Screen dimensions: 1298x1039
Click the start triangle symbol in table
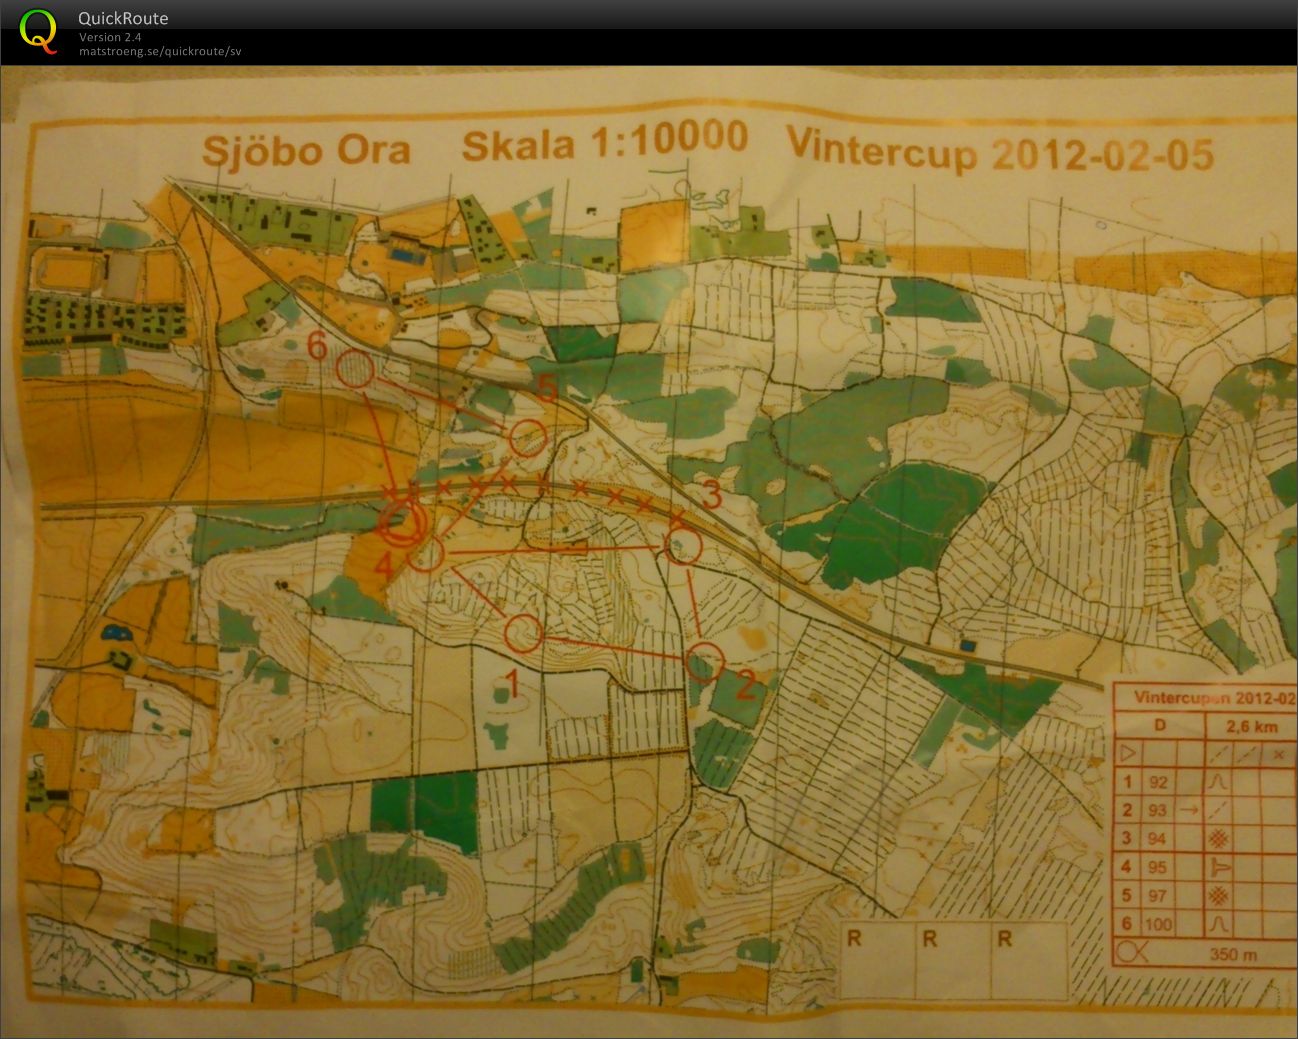(x=1127, y=752)
